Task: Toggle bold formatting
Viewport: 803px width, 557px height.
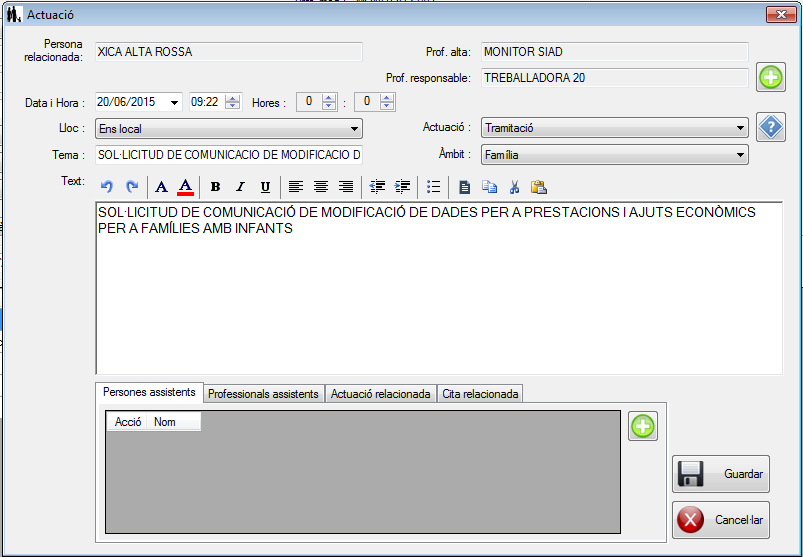Action: tap(215, 186)
